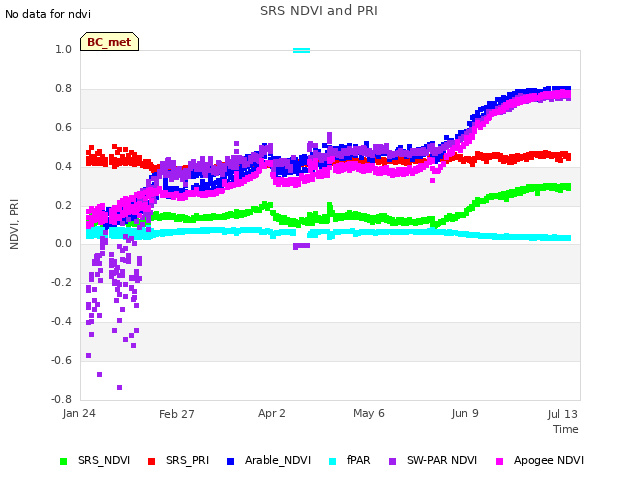
Task: Click the Jul 13 x-axis label
Action: (x=562, y=414)
